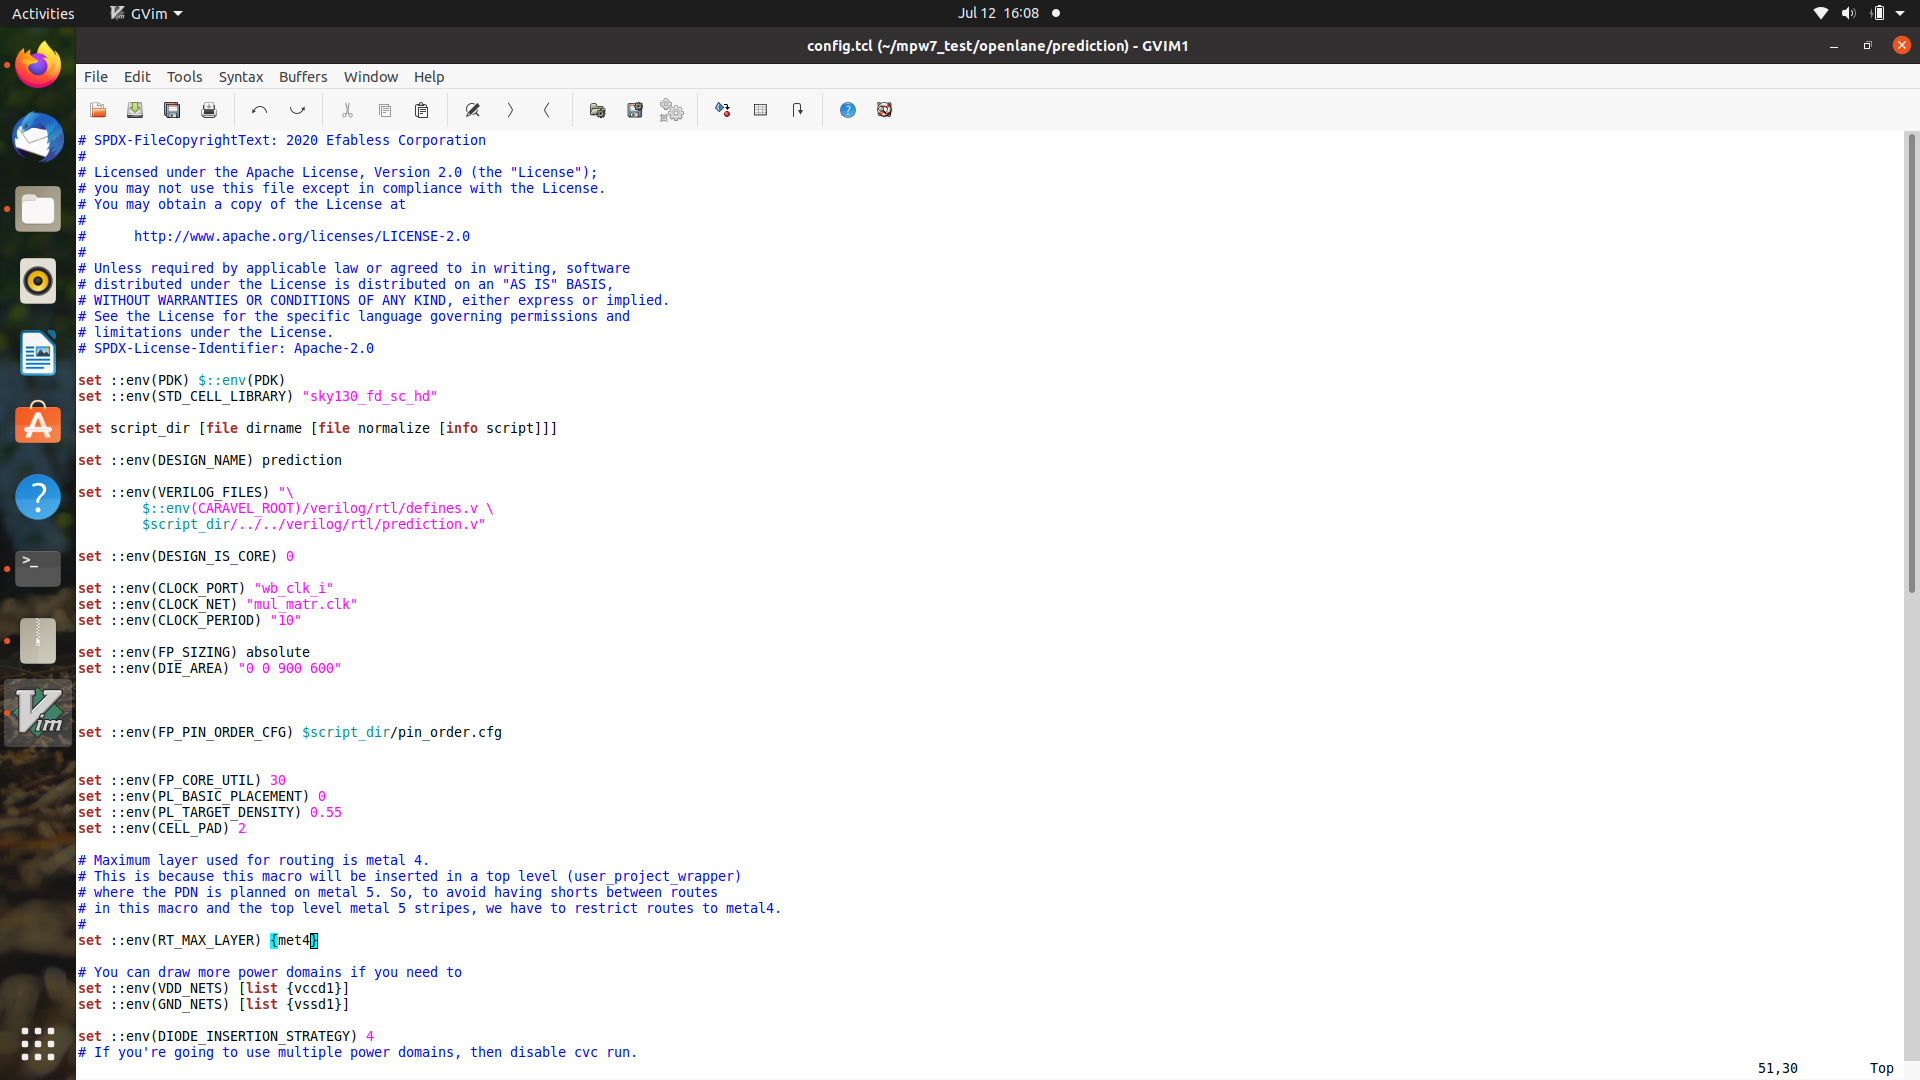This screenshot has height=1080, width=1920.
Task: Open Find and Replace via toolbar icon
Action: tap(472, 110)
